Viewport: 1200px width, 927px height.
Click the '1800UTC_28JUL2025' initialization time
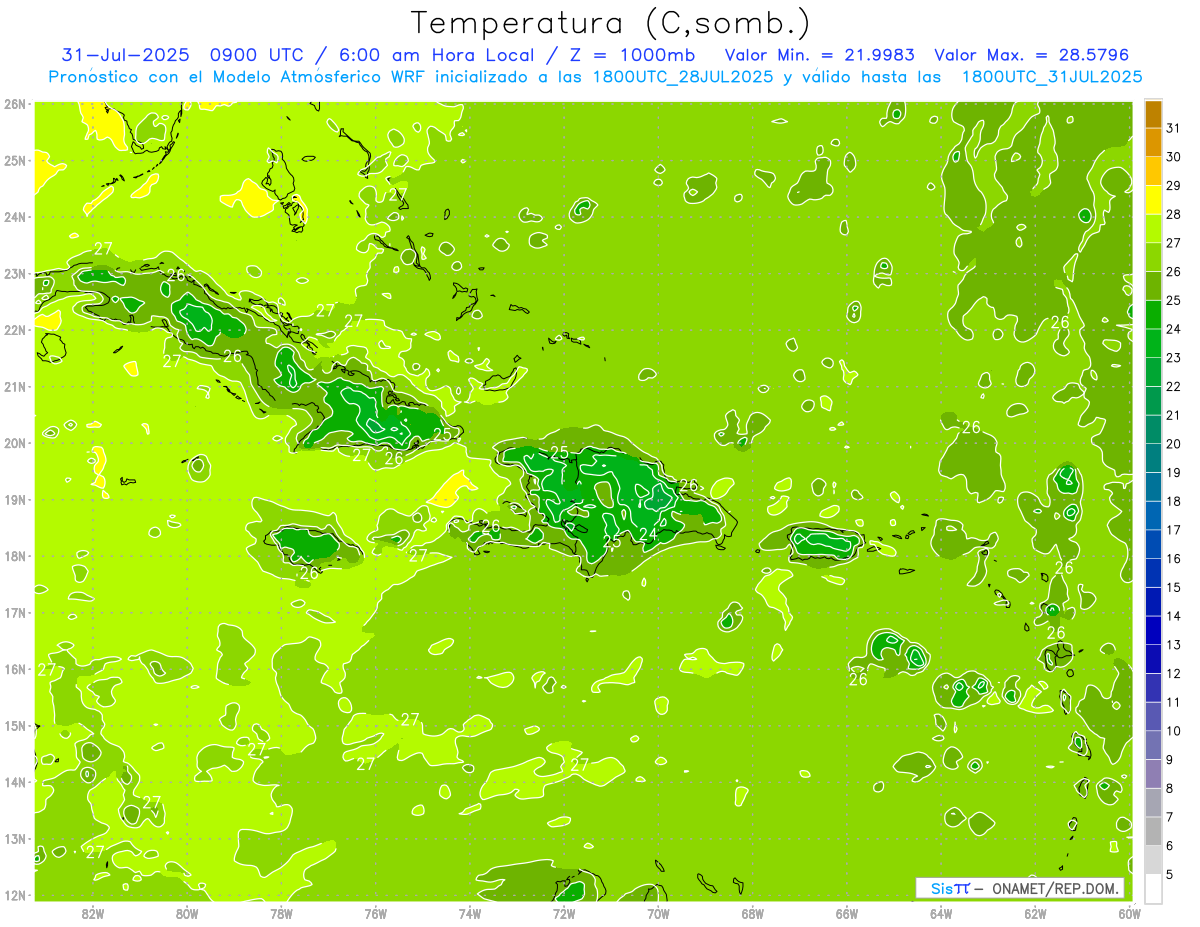click(x=682, y=76)
